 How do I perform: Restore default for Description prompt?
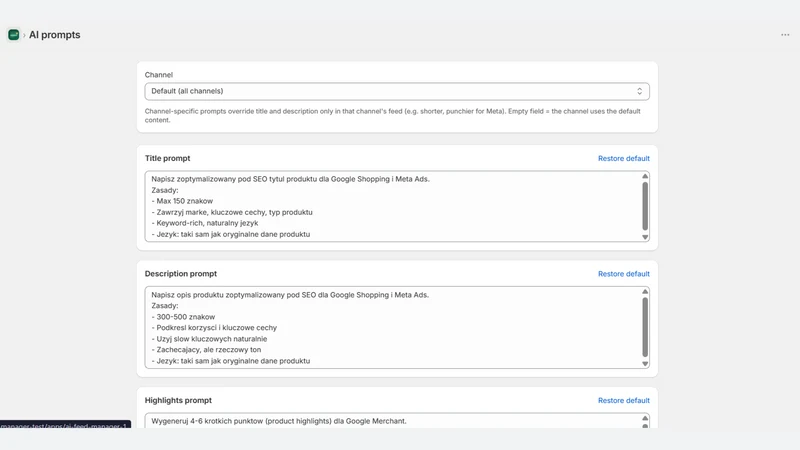(623, 274)
